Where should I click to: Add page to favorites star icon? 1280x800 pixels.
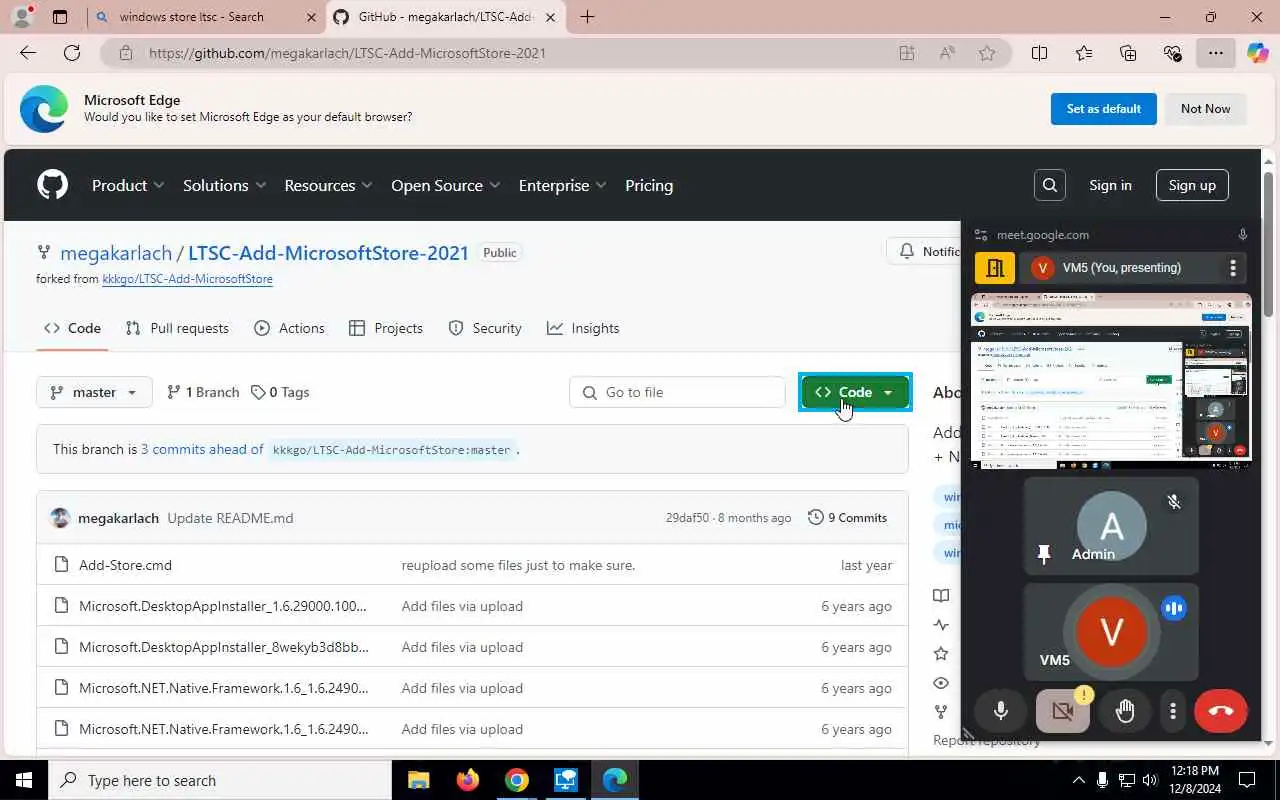987,53
